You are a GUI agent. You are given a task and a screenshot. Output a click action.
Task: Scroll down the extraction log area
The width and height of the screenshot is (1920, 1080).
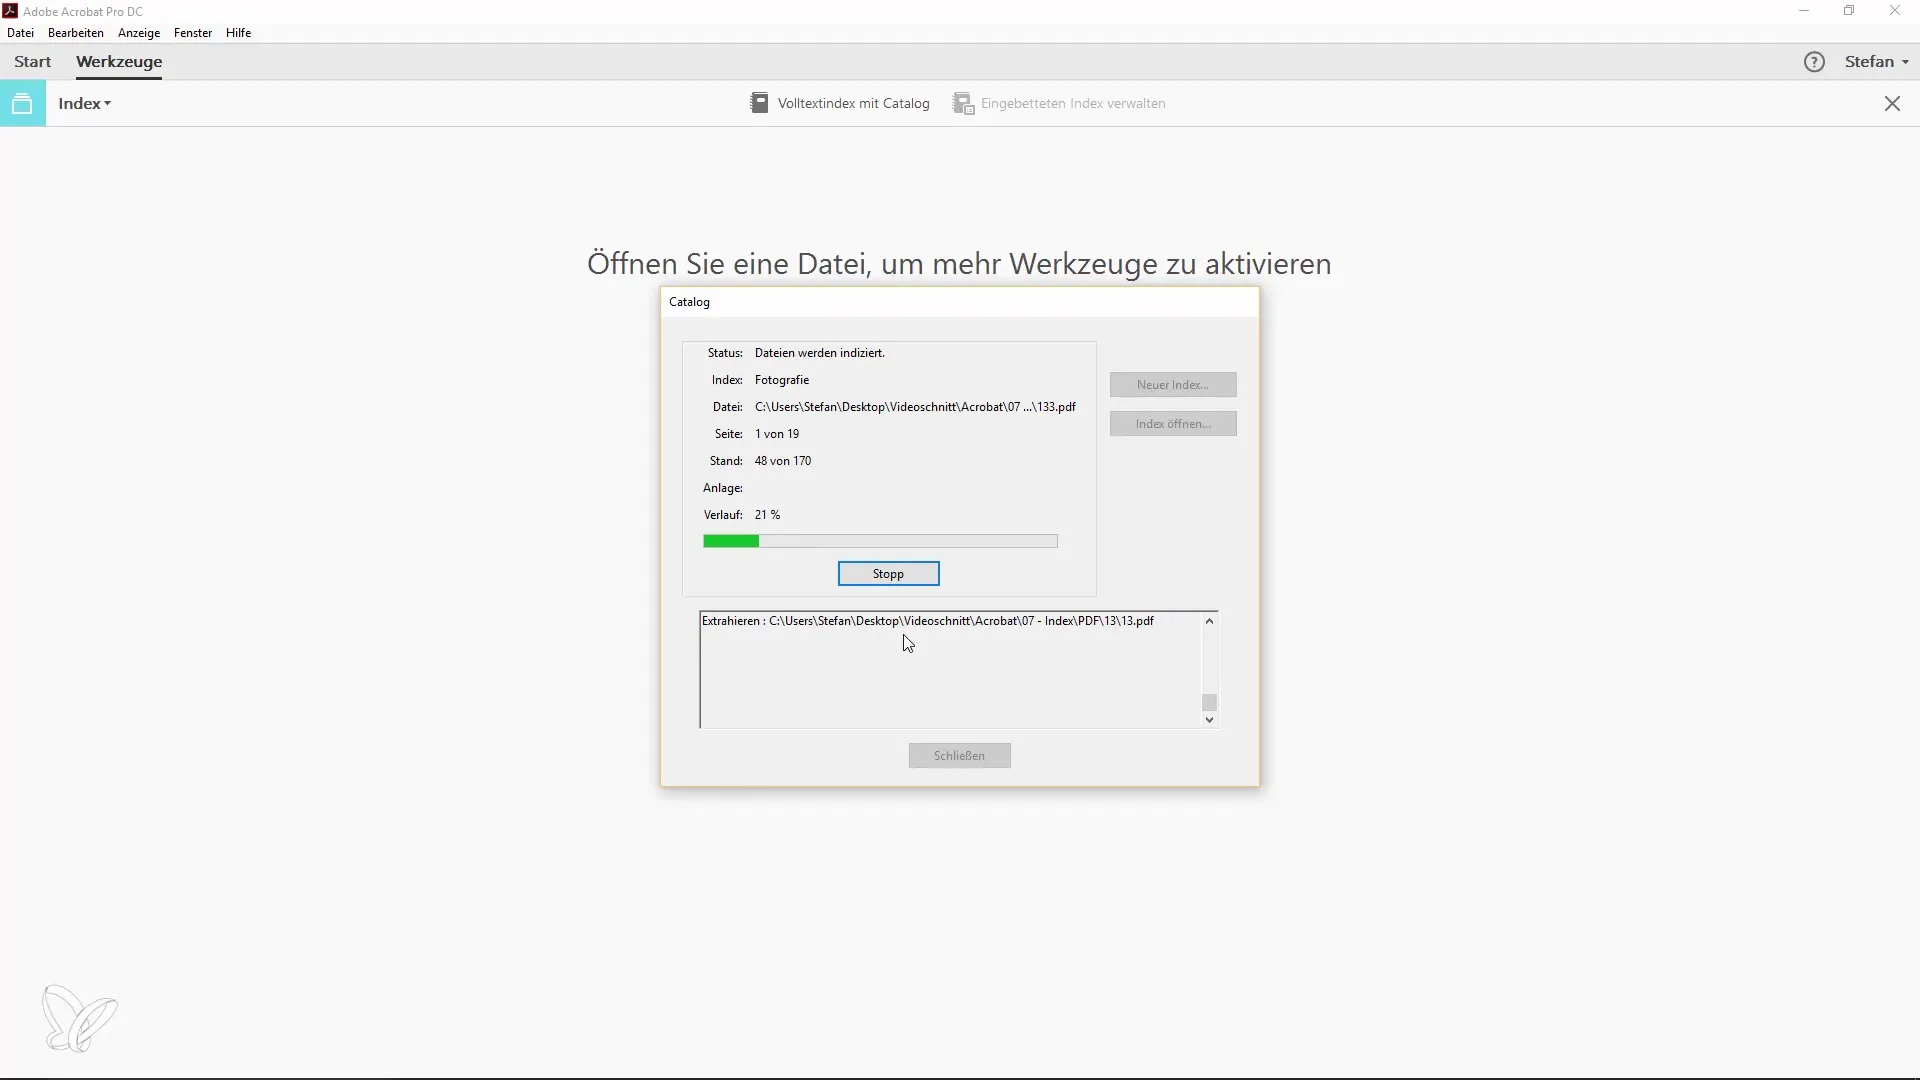pos(1209,719)
